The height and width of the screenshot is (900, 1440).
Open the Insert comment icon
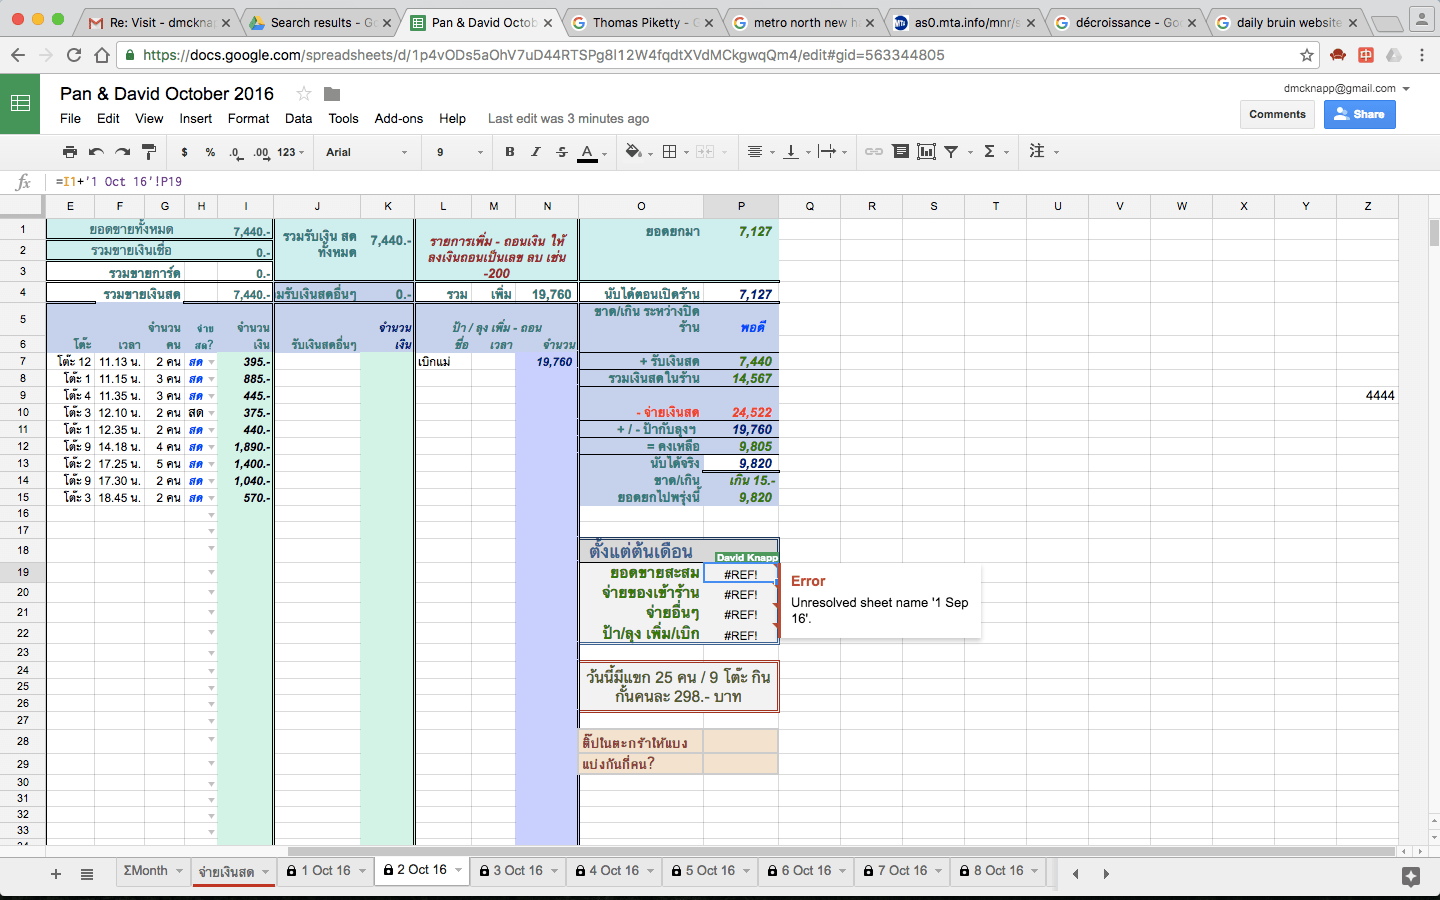pos(901,152)
